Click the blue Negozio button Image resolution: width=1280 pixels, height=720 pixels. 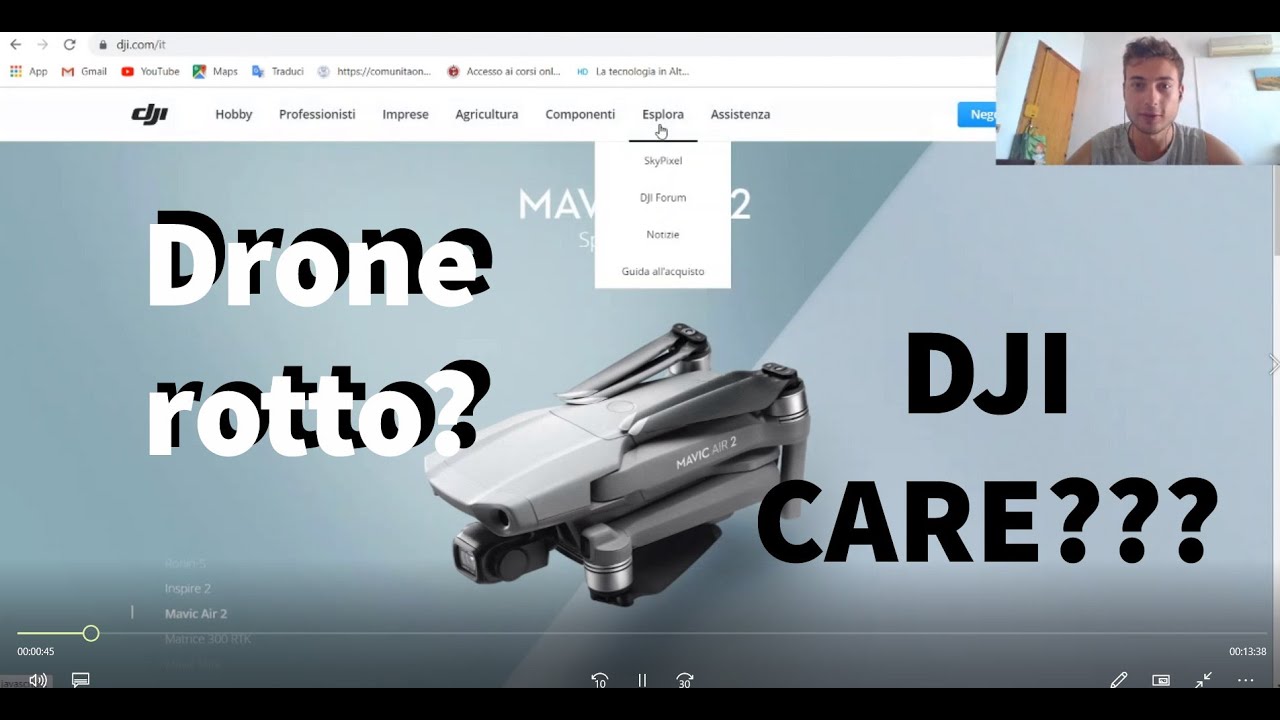[x=977, y=114]
